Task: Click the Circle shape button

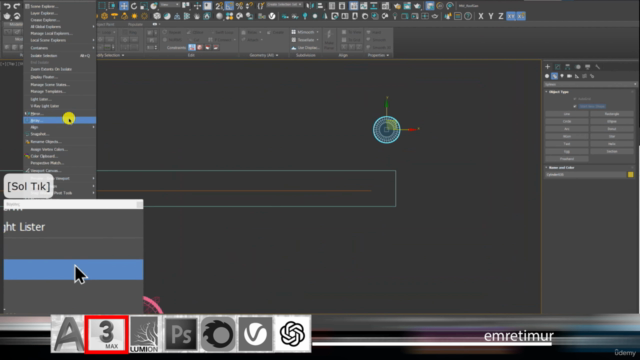Action: (567, 121)
